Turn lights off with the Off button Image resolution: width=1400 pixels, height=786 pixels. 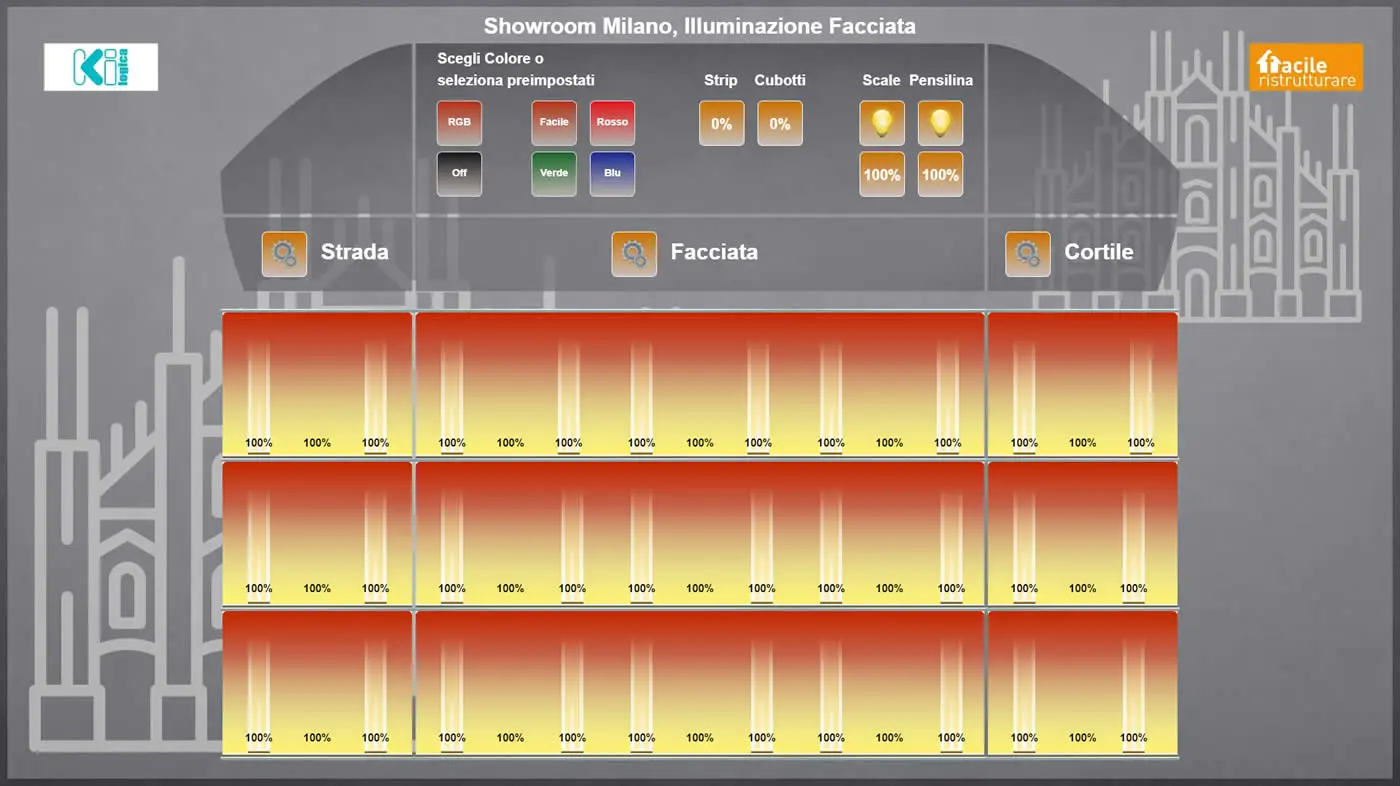tap(459, 174)
